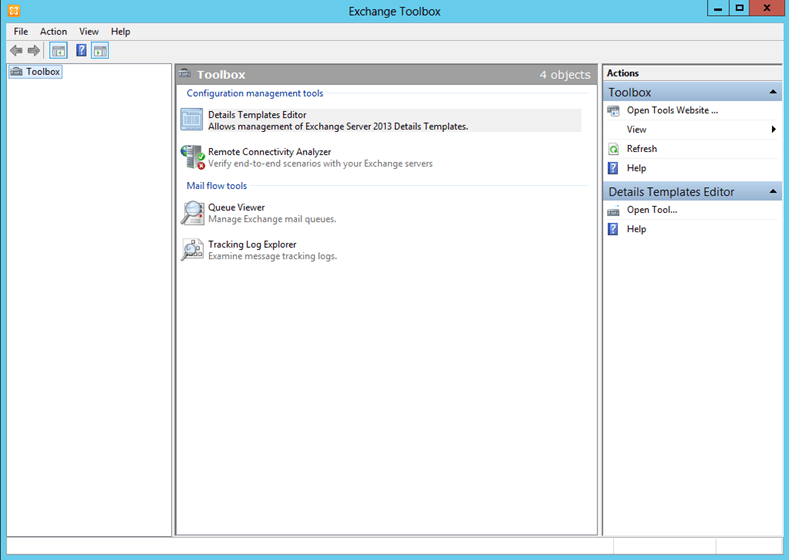Image resolution: width=789 pixels, height=560 pixels.
Task: Expand the View submenu arrow in Actions
Action: click(x=773, y=129)
